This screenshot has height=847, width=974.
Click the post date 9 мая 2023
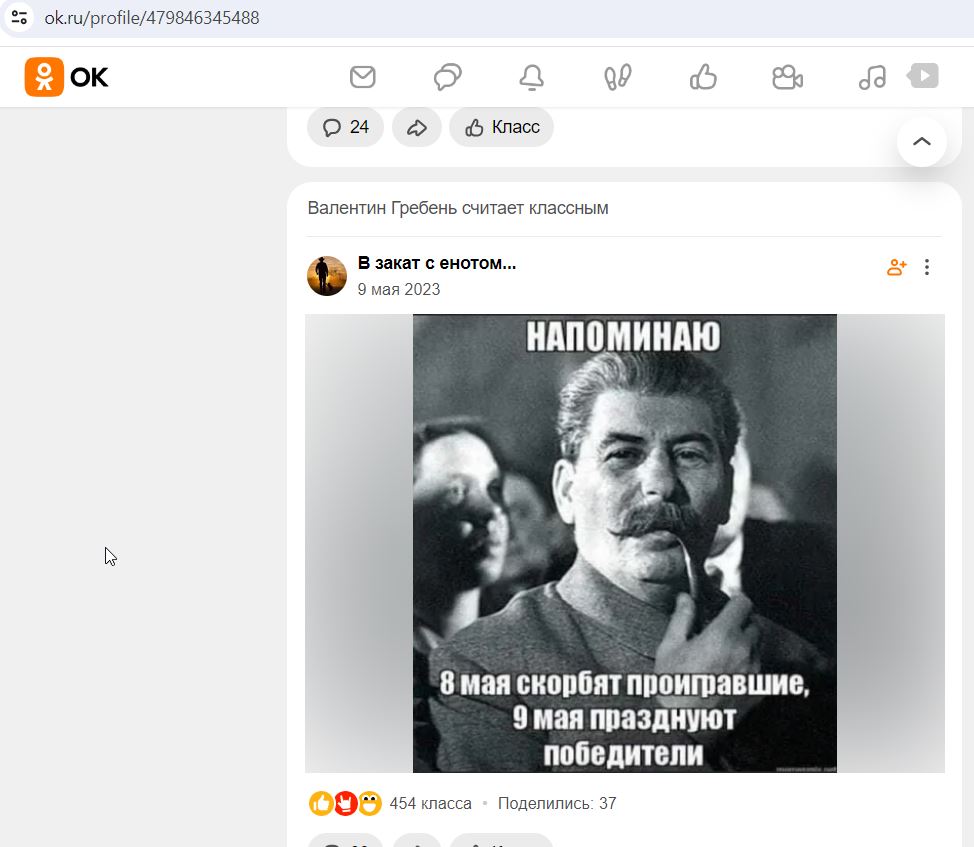(x=399, y=289)
